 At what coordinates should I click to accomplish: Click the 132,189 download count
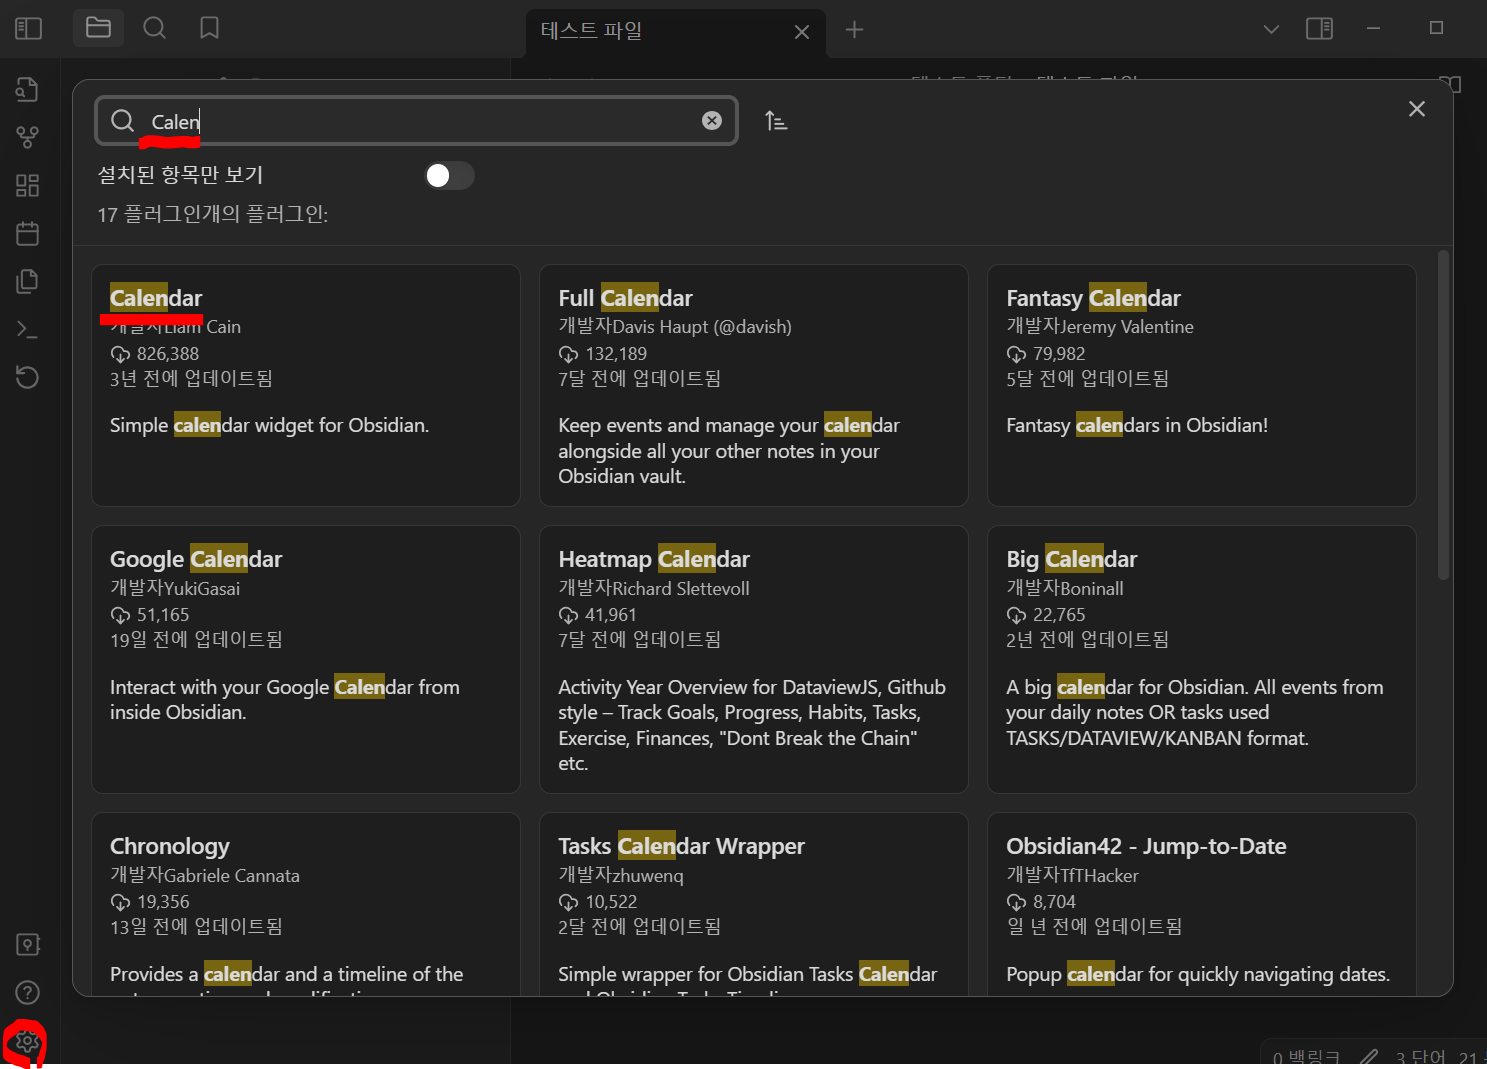tap(616, 354)
